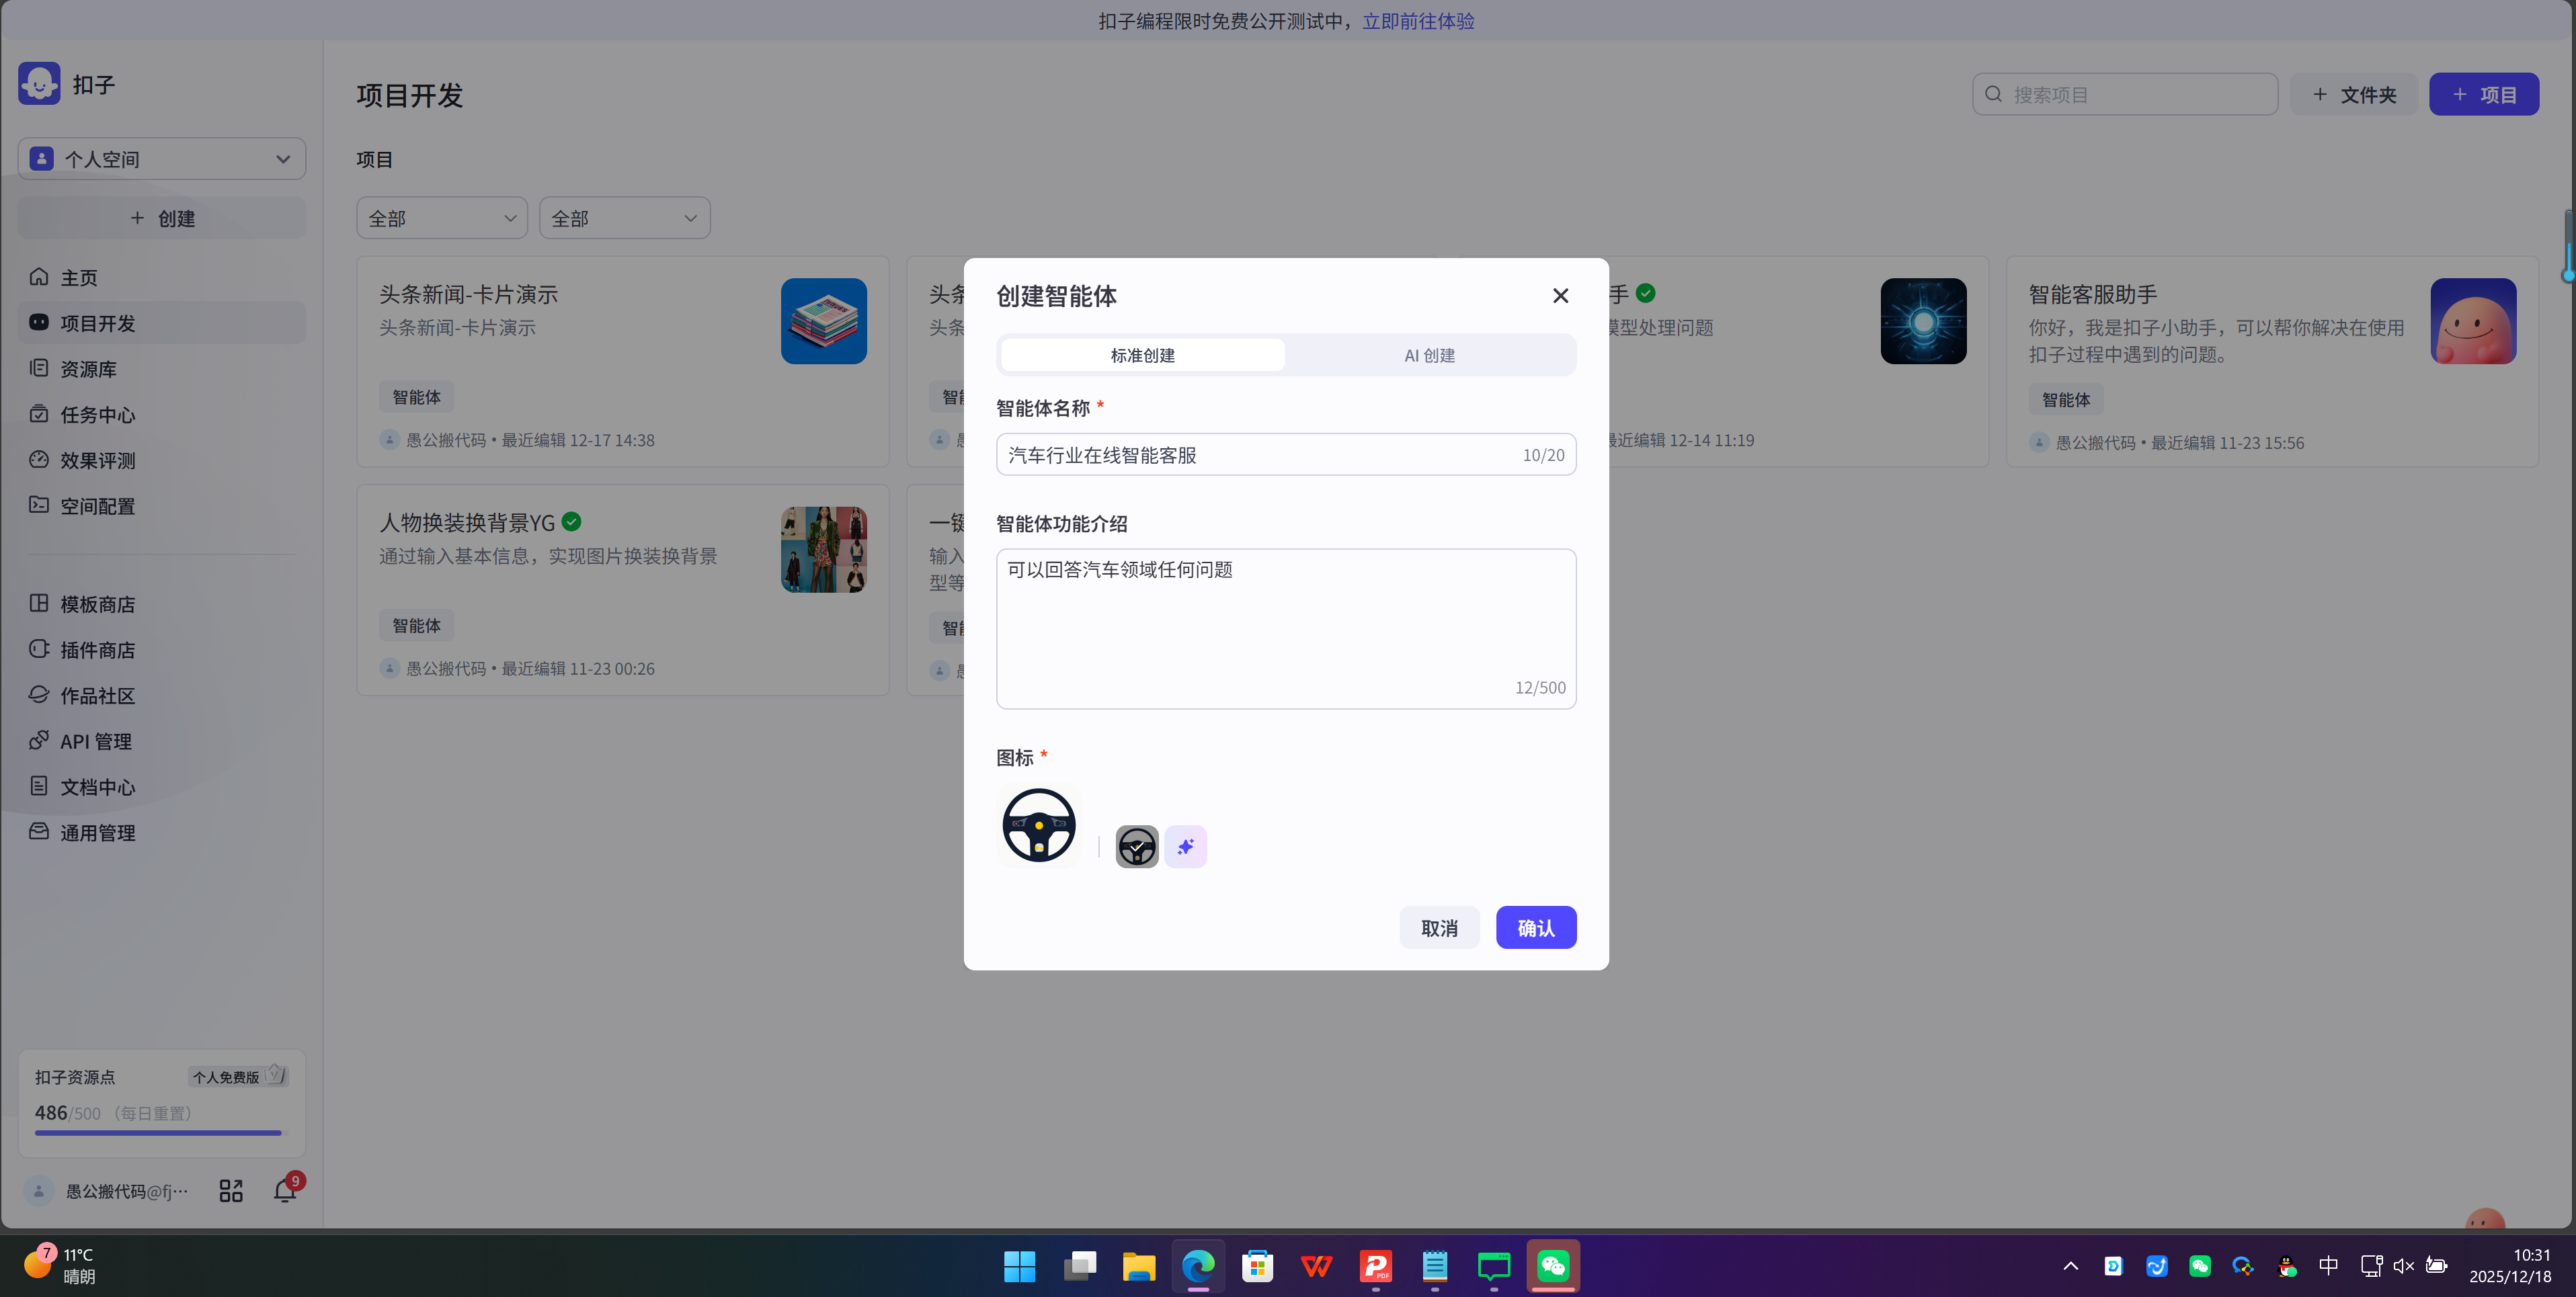Image resolution: width=2576 pixels, height=1297 pixels.
Task: Select the small steering wheel icon option
Action: [1136, 846]
